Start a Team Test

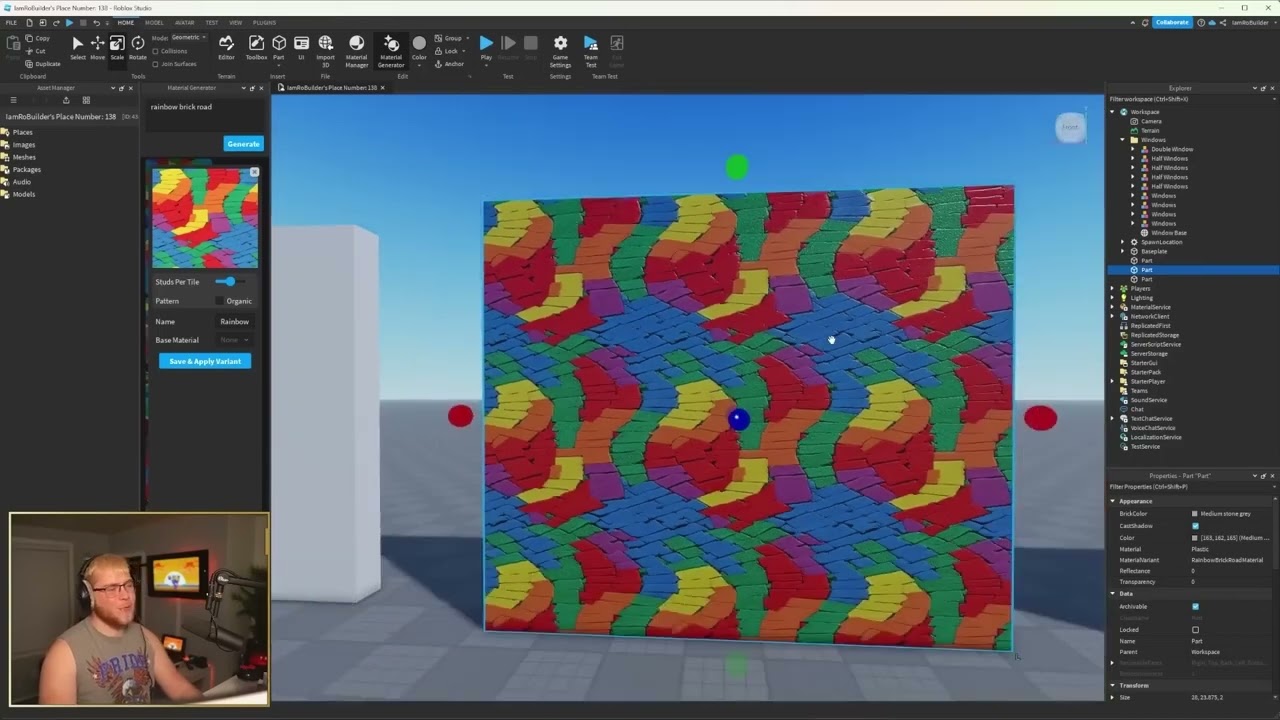pyautogui.click(x=591, y=50)
